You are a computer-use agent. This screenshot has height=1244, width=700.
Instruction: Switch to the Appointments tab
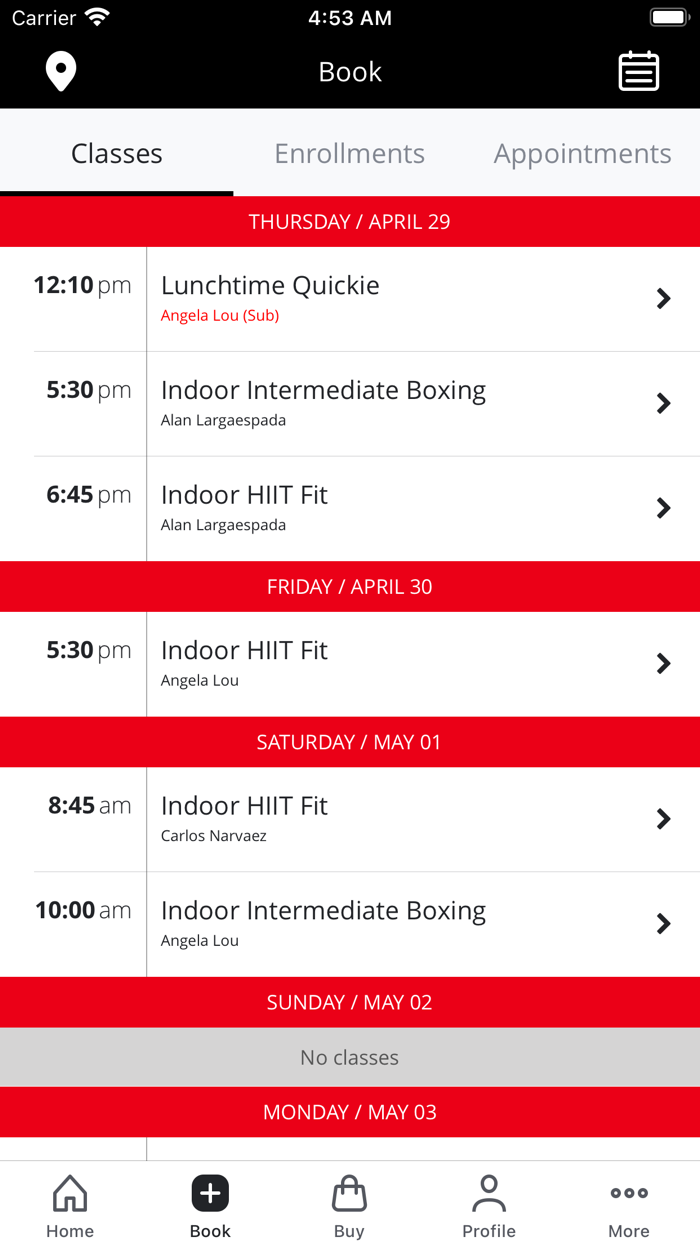582,153
